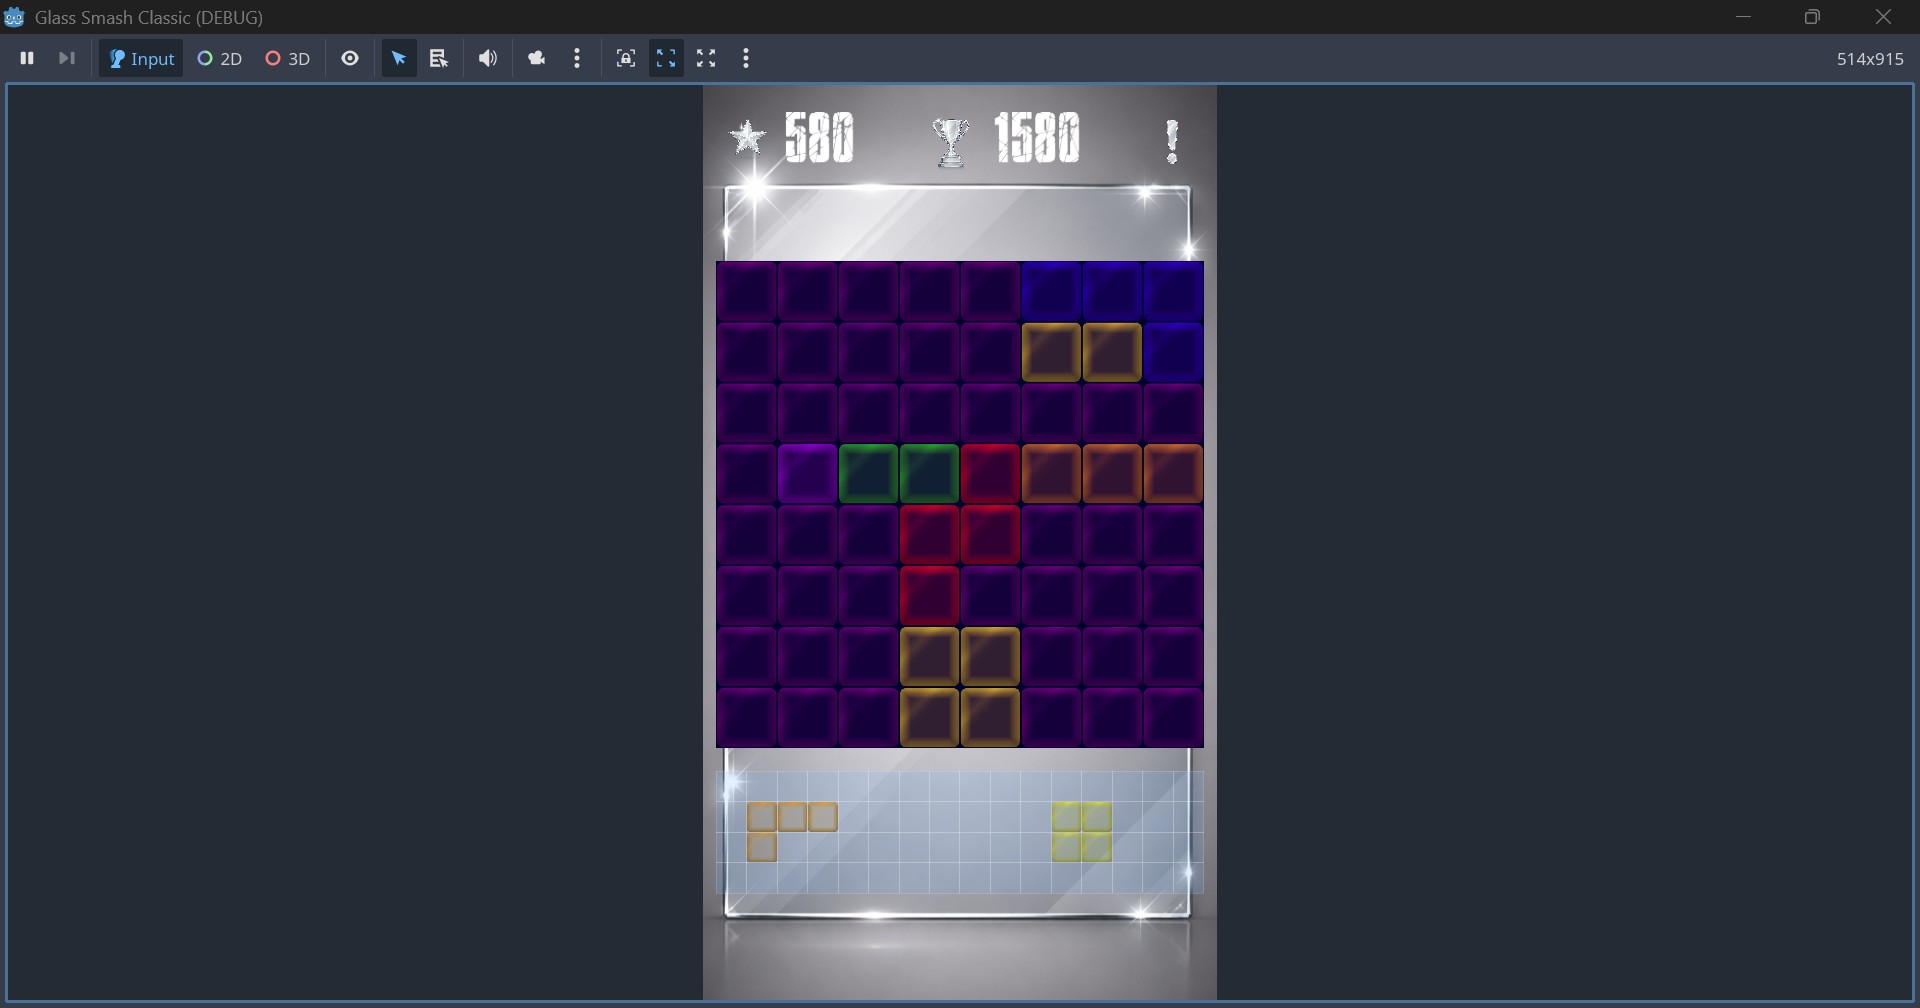The image size is (1920, 1008).
Task: Expand the game view to fill the window
Action: point(665,57)
